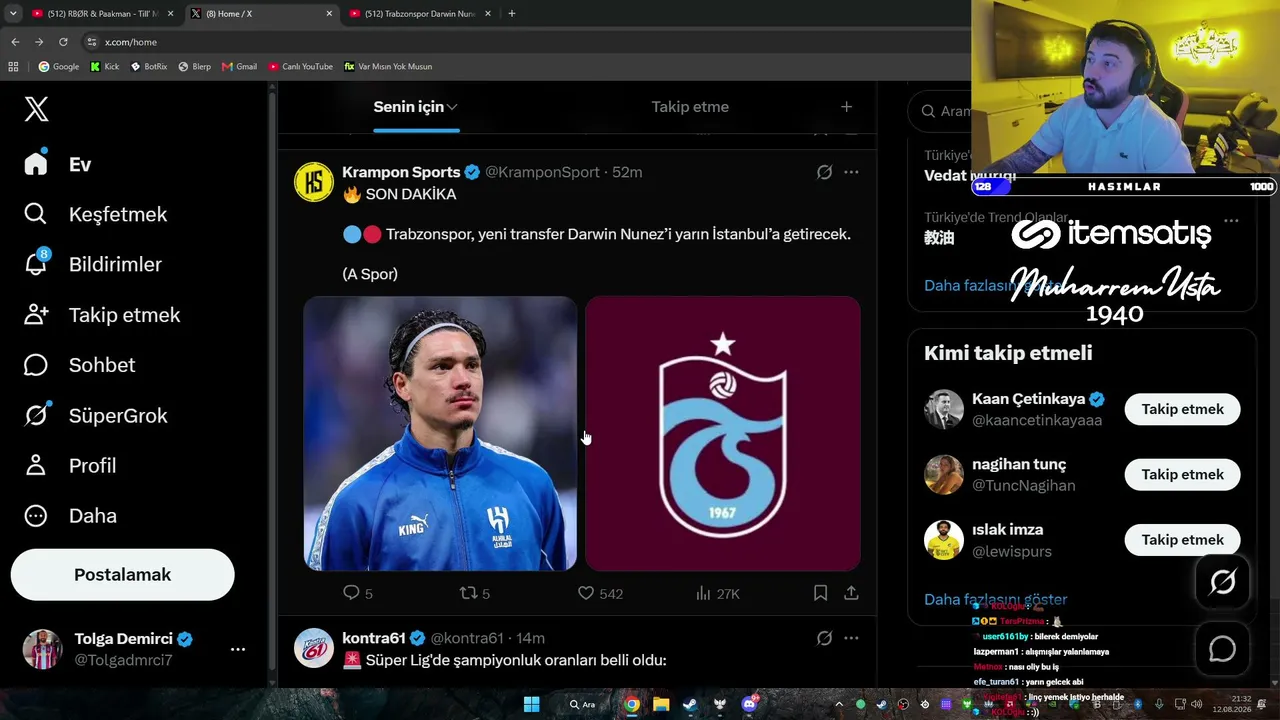Expand Senin için feed chevron
Screen dimensions: 1280x720
pyautogui.click(x=452, y=107)
